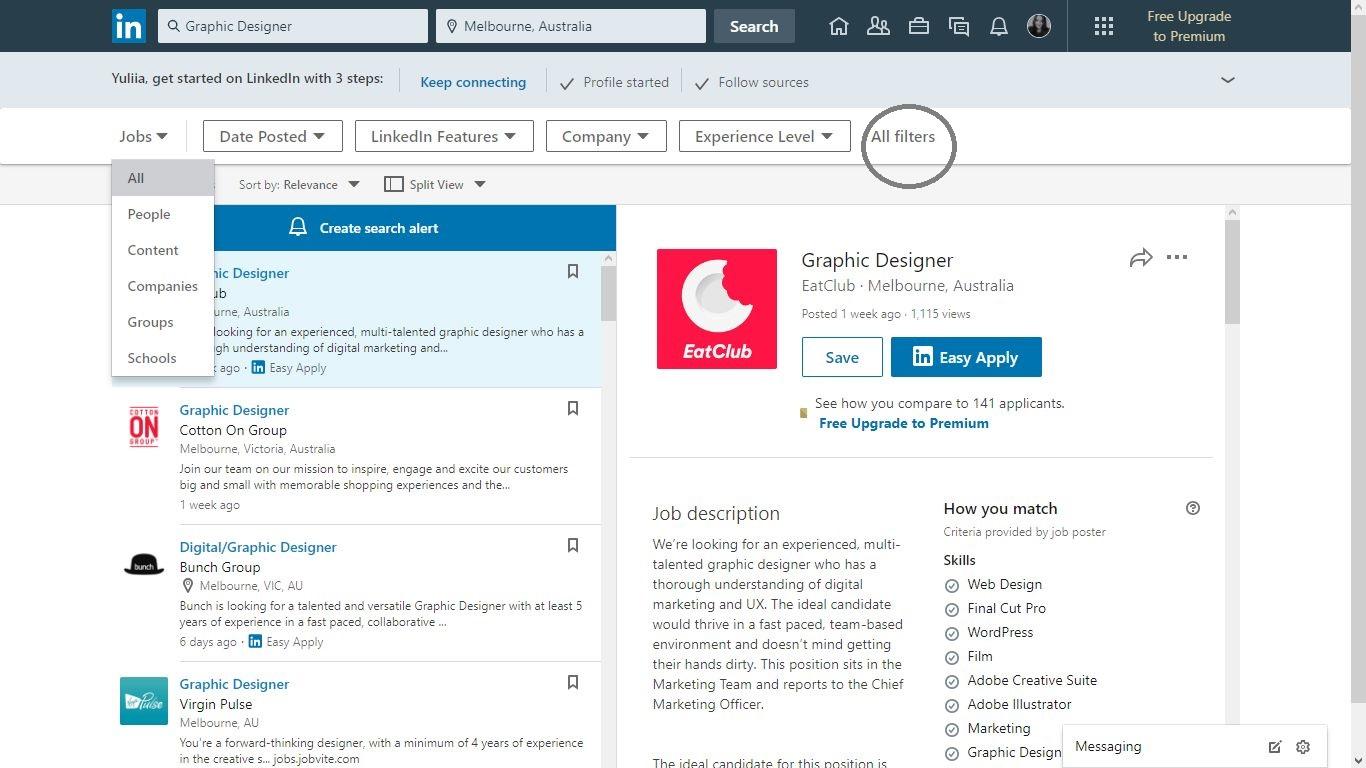Open the Sort by Relevance dropdown
1366x768 pixels.
click(x=299, y=184)
